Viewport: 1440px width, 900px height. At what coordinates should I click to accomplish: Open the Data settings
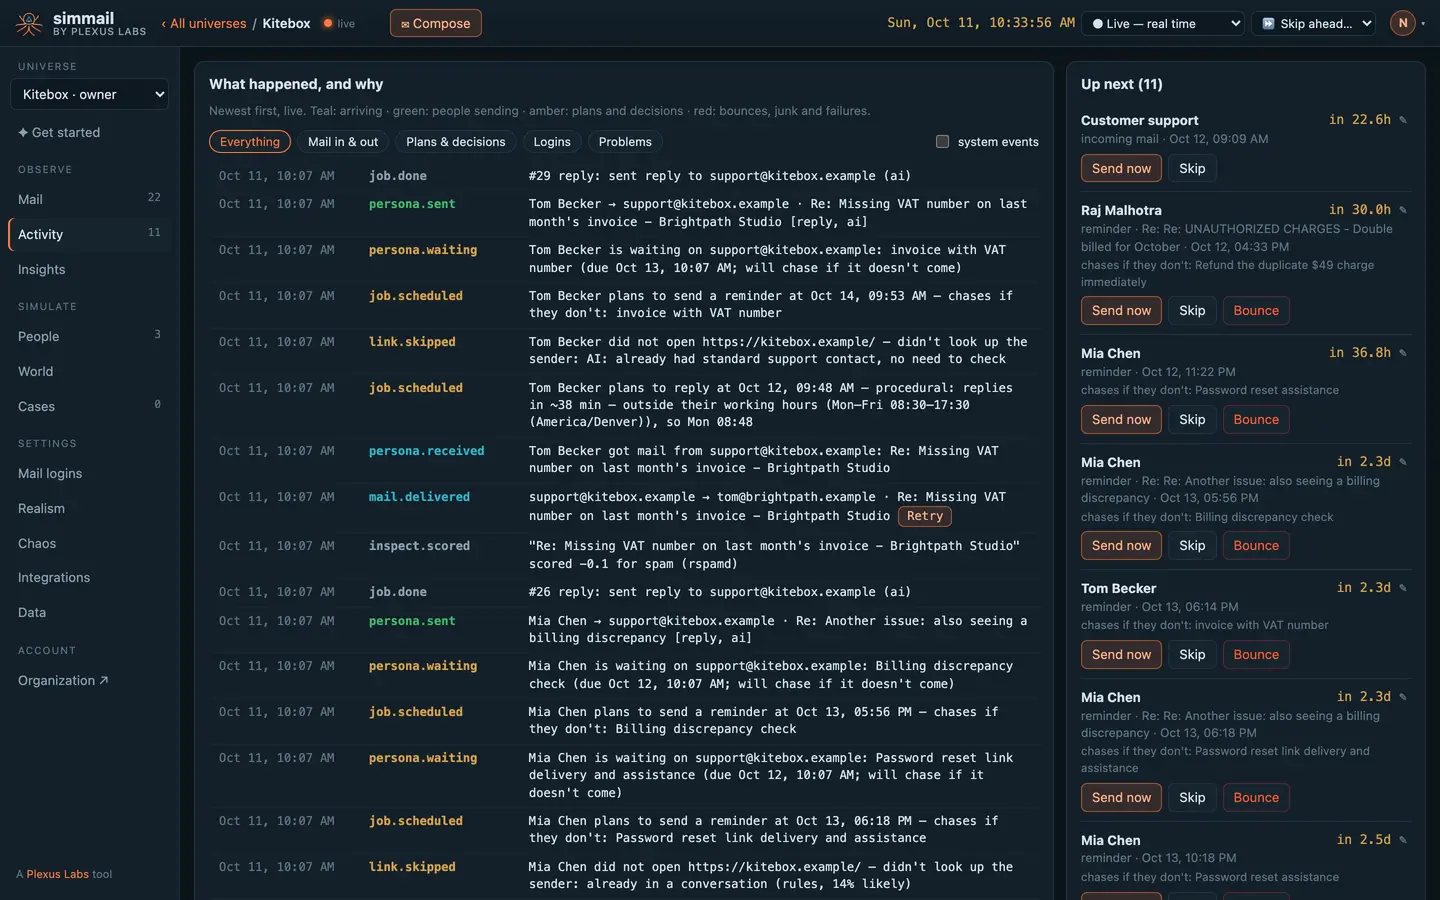pos(89,612)
